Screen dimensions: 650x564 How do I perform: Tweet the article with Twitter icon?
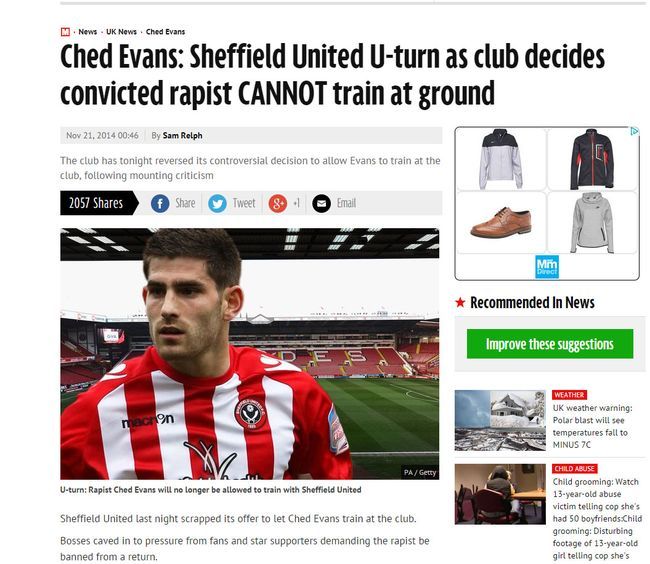217,203
